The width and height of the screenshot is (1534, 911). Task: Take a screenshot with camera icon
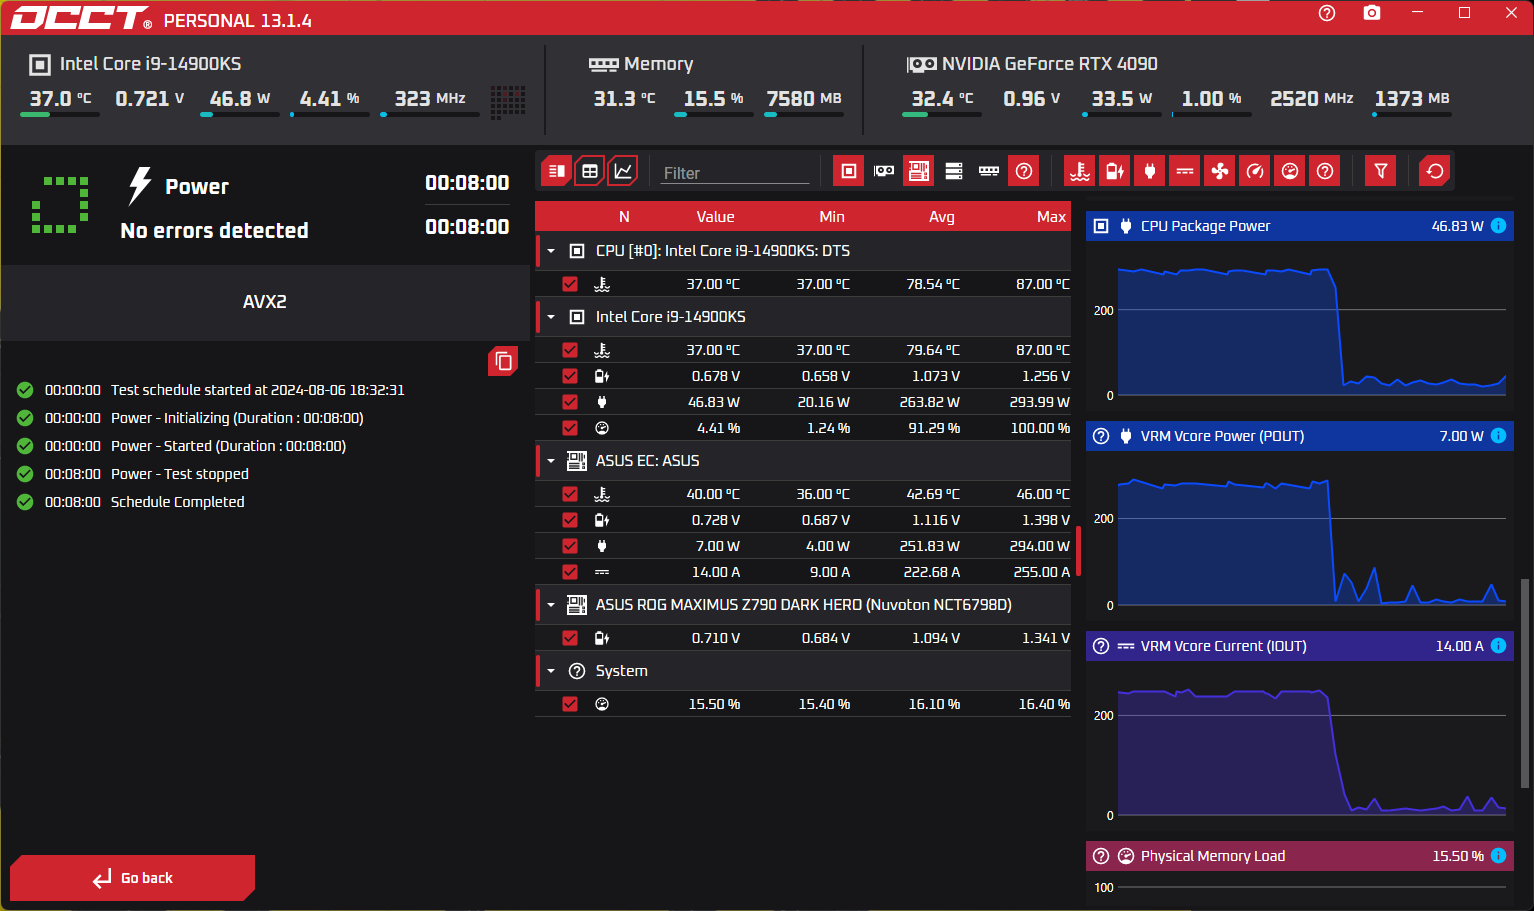point(1372,13)
